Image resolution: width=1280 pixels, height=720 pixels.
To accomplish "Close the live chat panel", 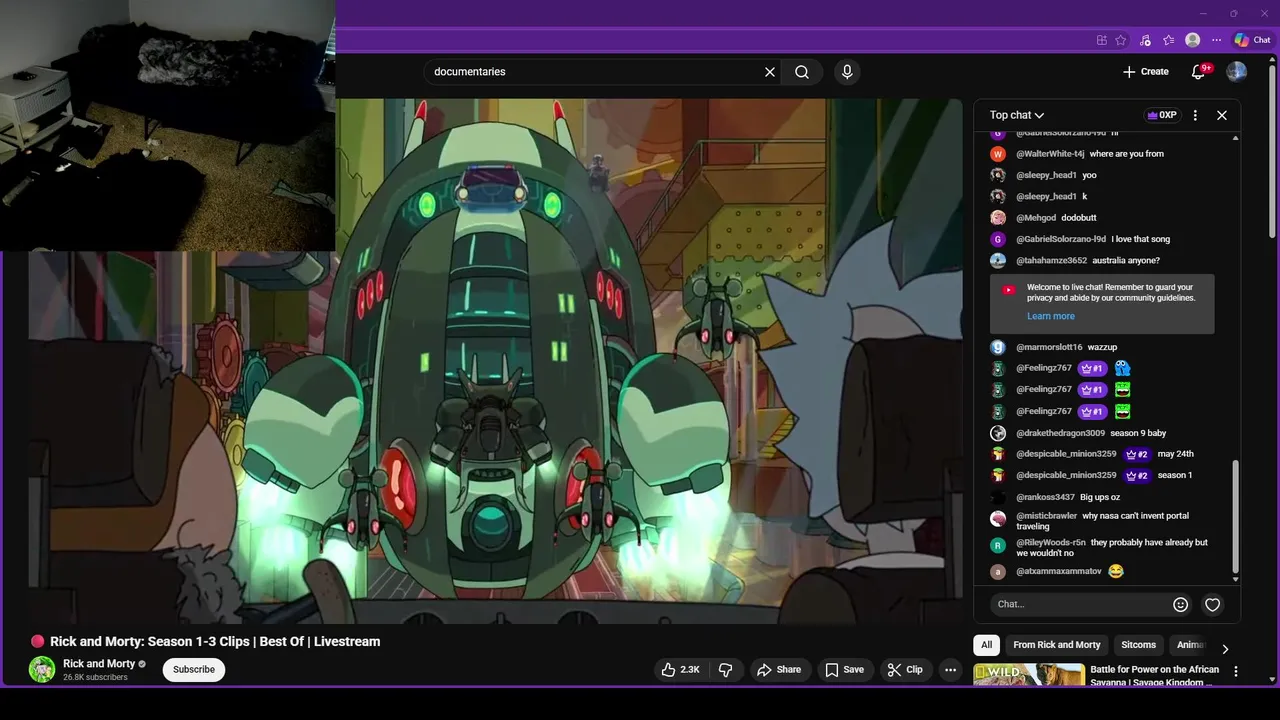I will click(x=1222, y=115).
